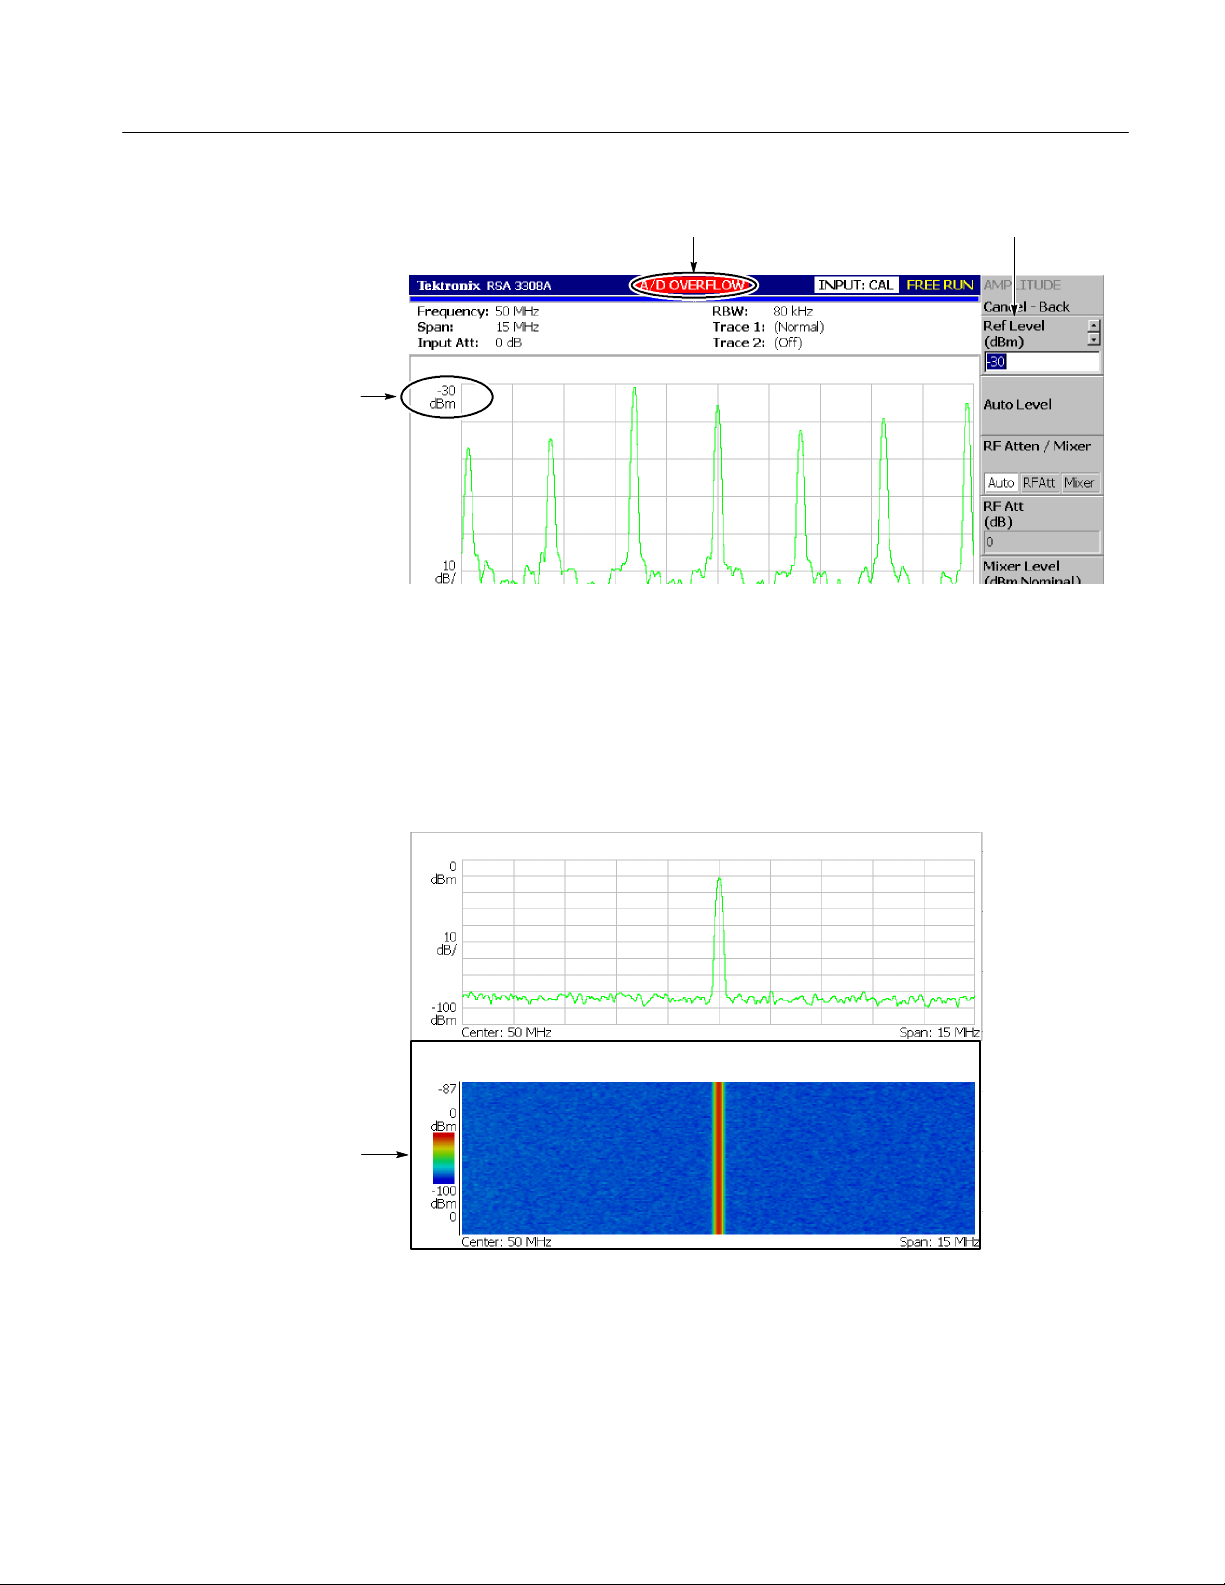The image size is (1225, 1585).
Task: Click Center: 50 MHz under the spectrogram
Action: [506, 1242]
